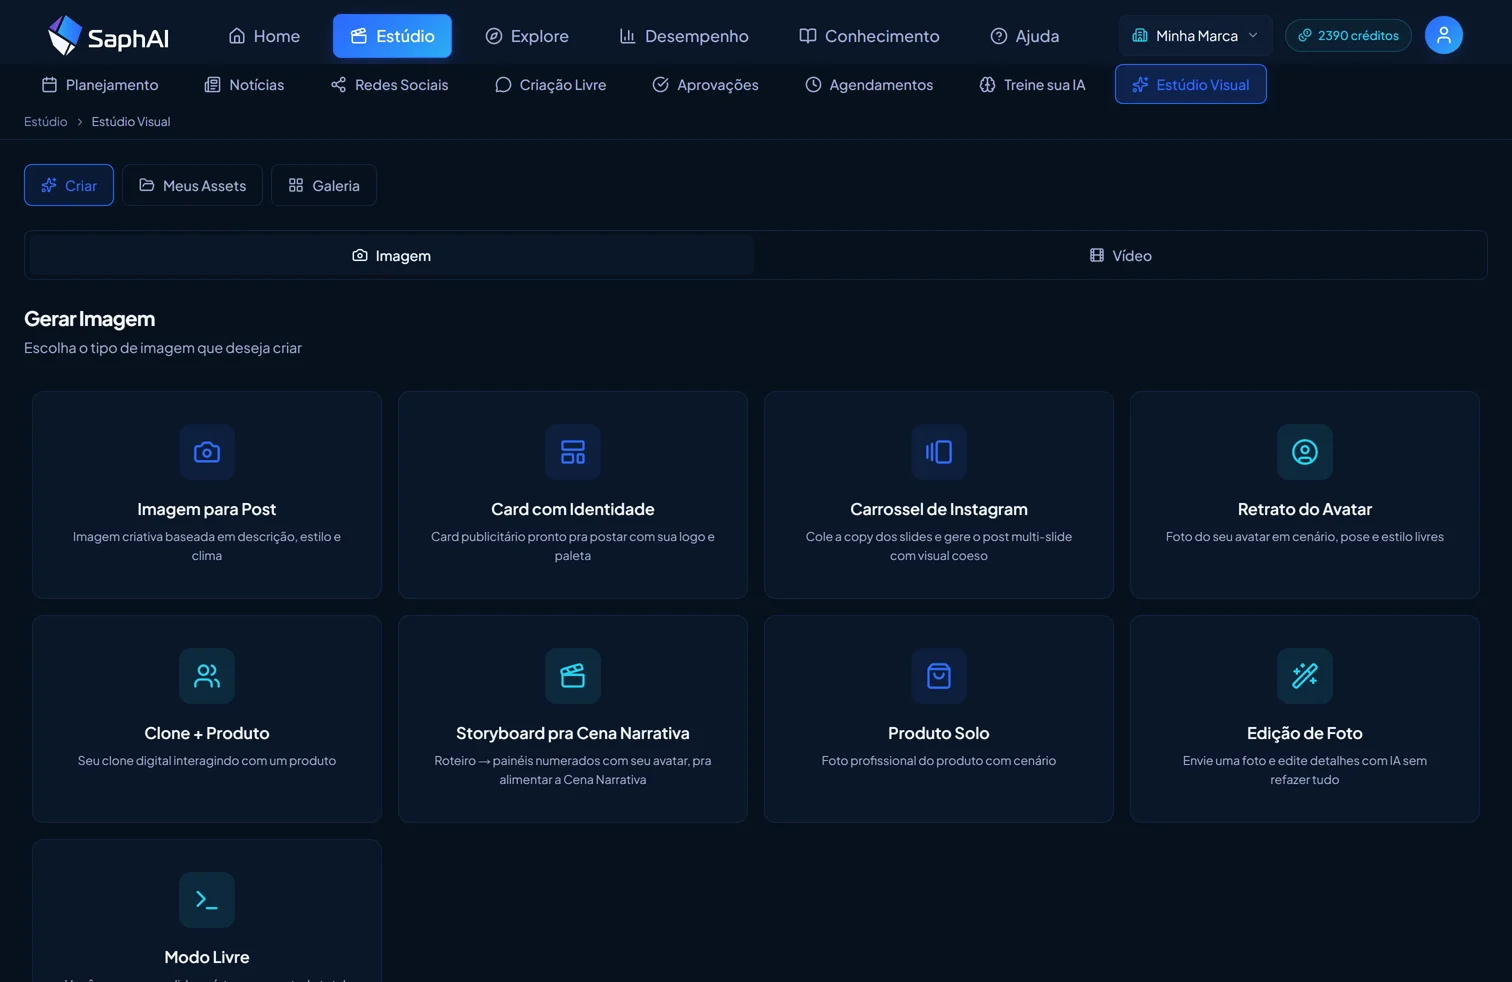Choose the Modo Livre title

[207, 957]
